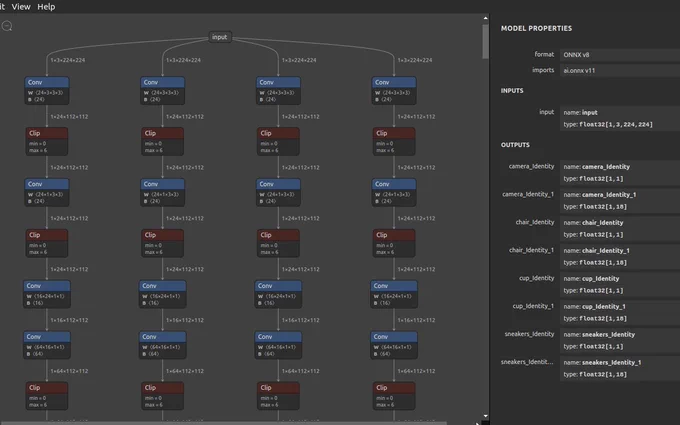Image resolution: width=680 pixels, height=425 pixels.
Task: Click the INPUTS section heading
Action: pyautogui.click(x=512, y=91)
